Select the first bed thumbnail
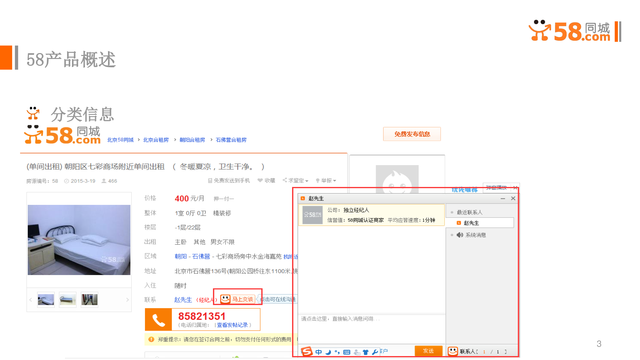Screen dimensions: 640x360 [x=46, y=300]
